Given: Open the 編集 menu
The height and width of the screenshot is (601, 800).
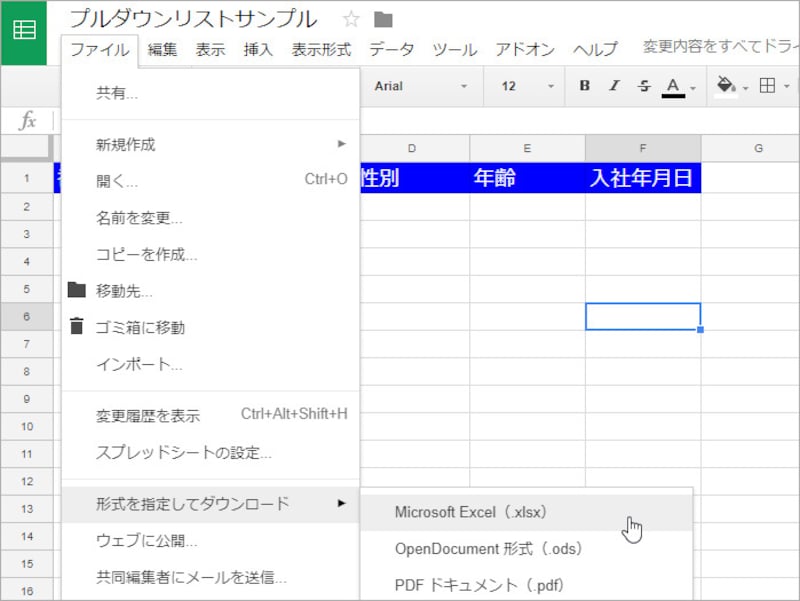Looking at the screenshot, I should tap(162, 47).
